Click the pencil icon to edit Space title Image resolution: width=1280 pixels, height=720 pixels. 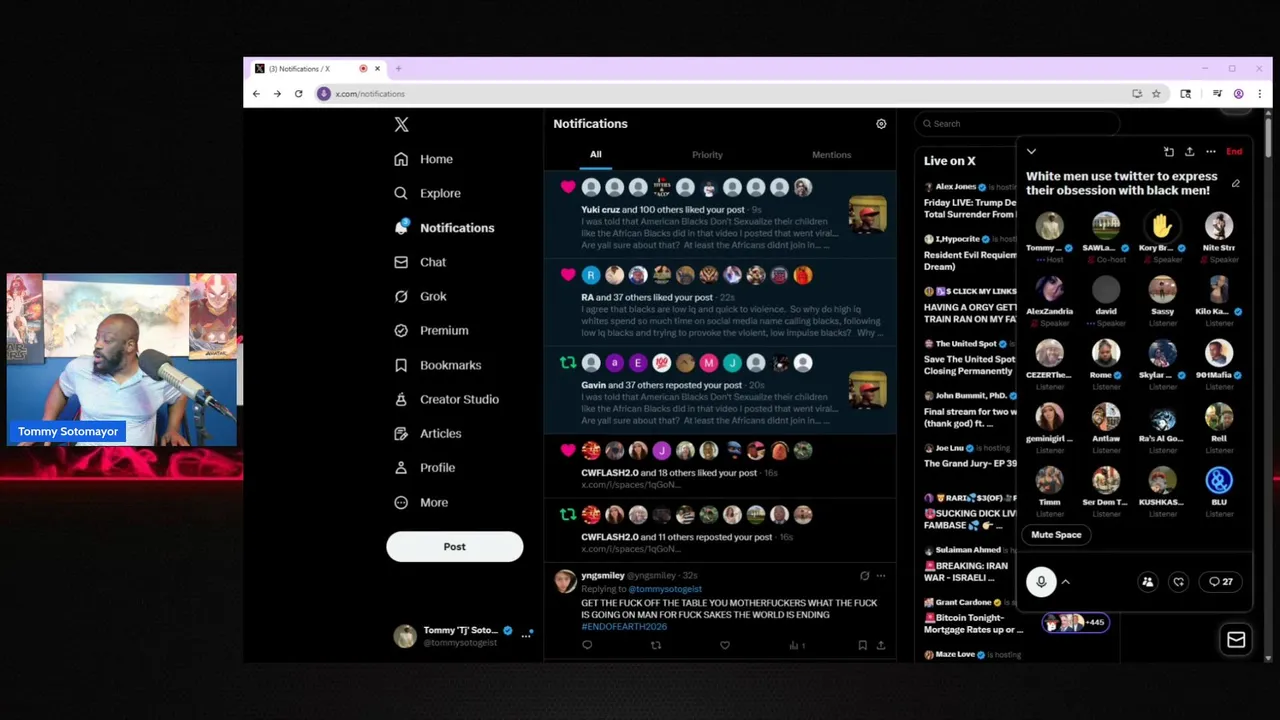pos(1236,184)
